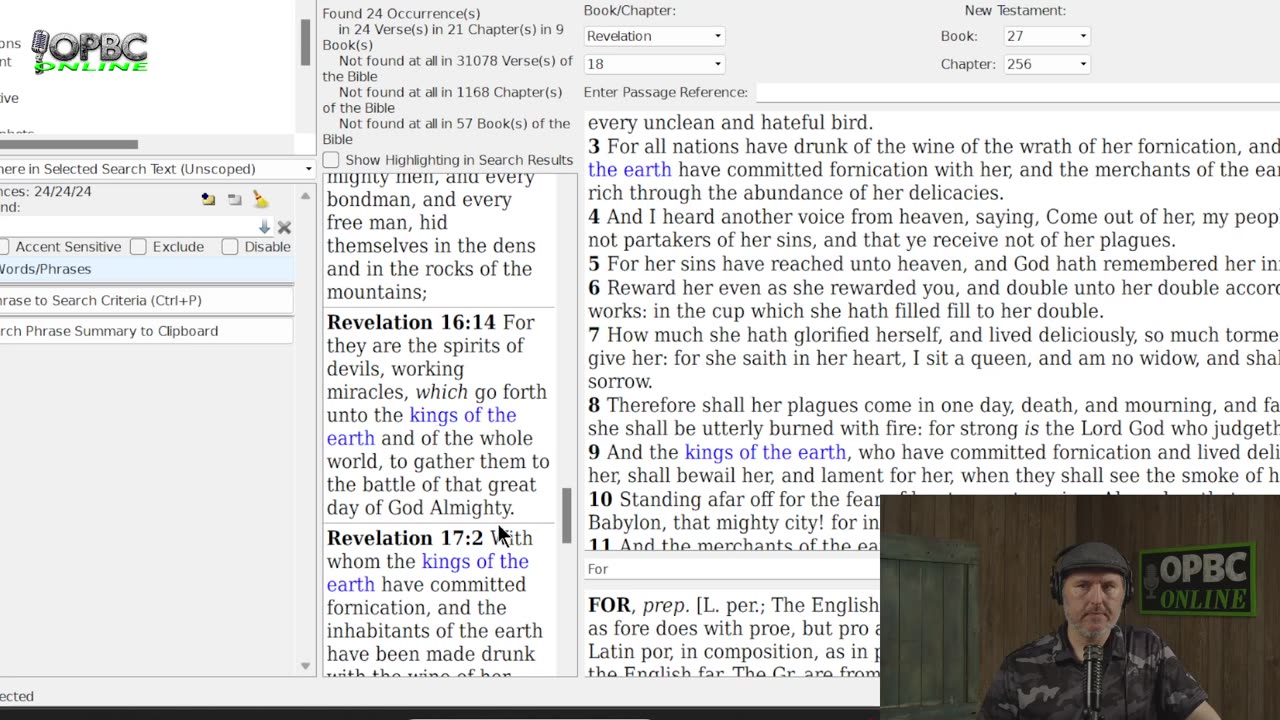Click 'kings of the earth' in verse 9
This screenshot has width=1280, height=720.
click(765, 452)
